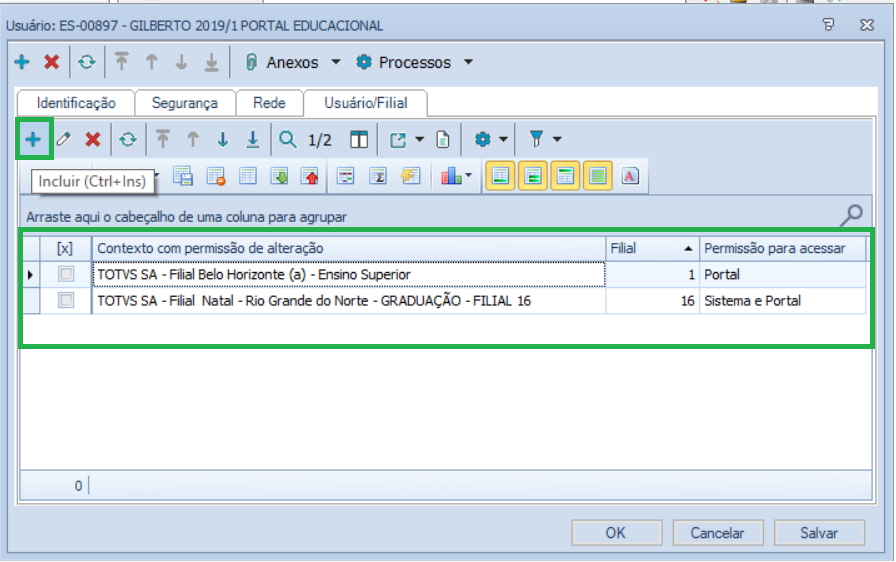Click the help icon in the window title bar

(x=829, y=24)
